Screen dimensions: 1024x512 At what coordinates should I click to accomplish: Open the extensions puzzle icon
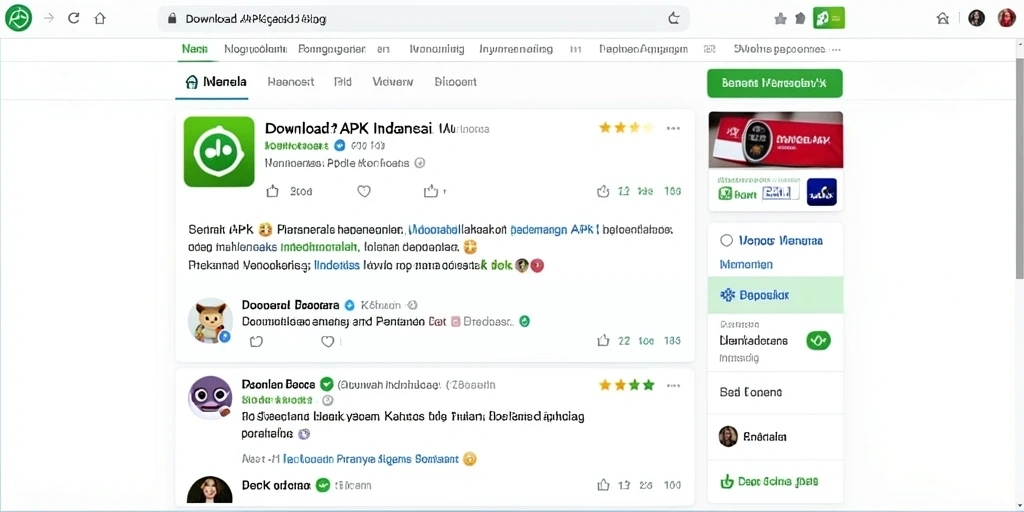pyautogui.click(x=800, y=19)
